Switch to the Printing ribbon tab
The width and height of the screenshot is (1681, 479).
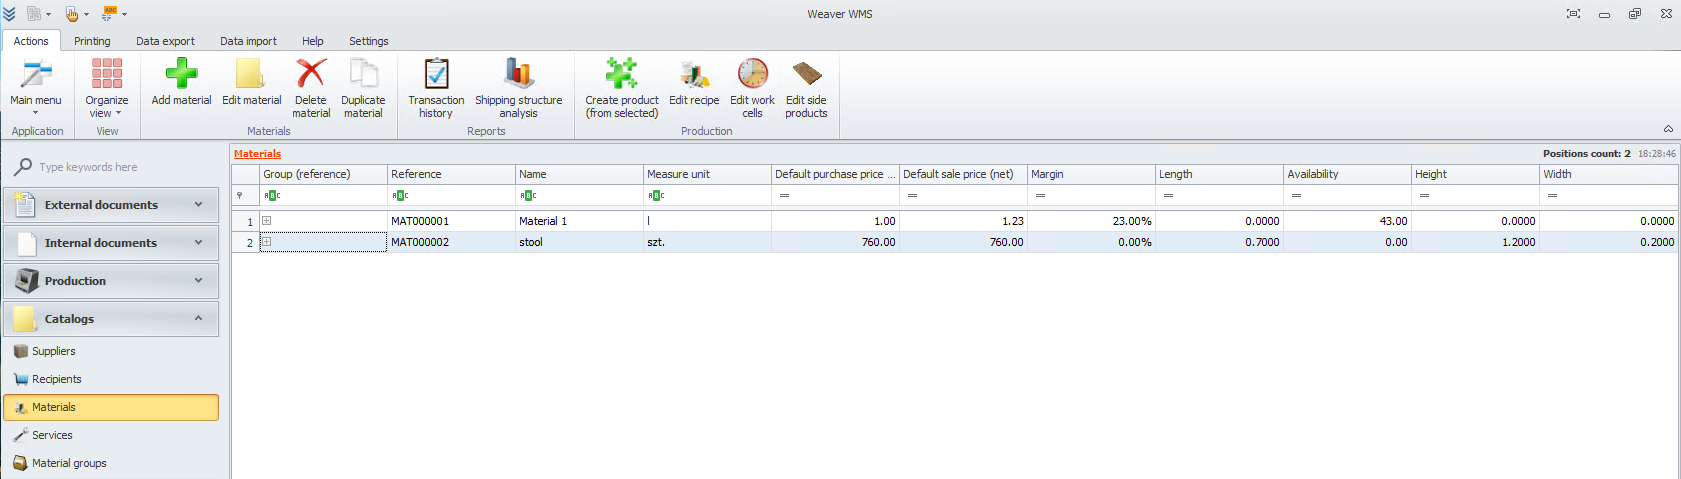click(92, 41)
